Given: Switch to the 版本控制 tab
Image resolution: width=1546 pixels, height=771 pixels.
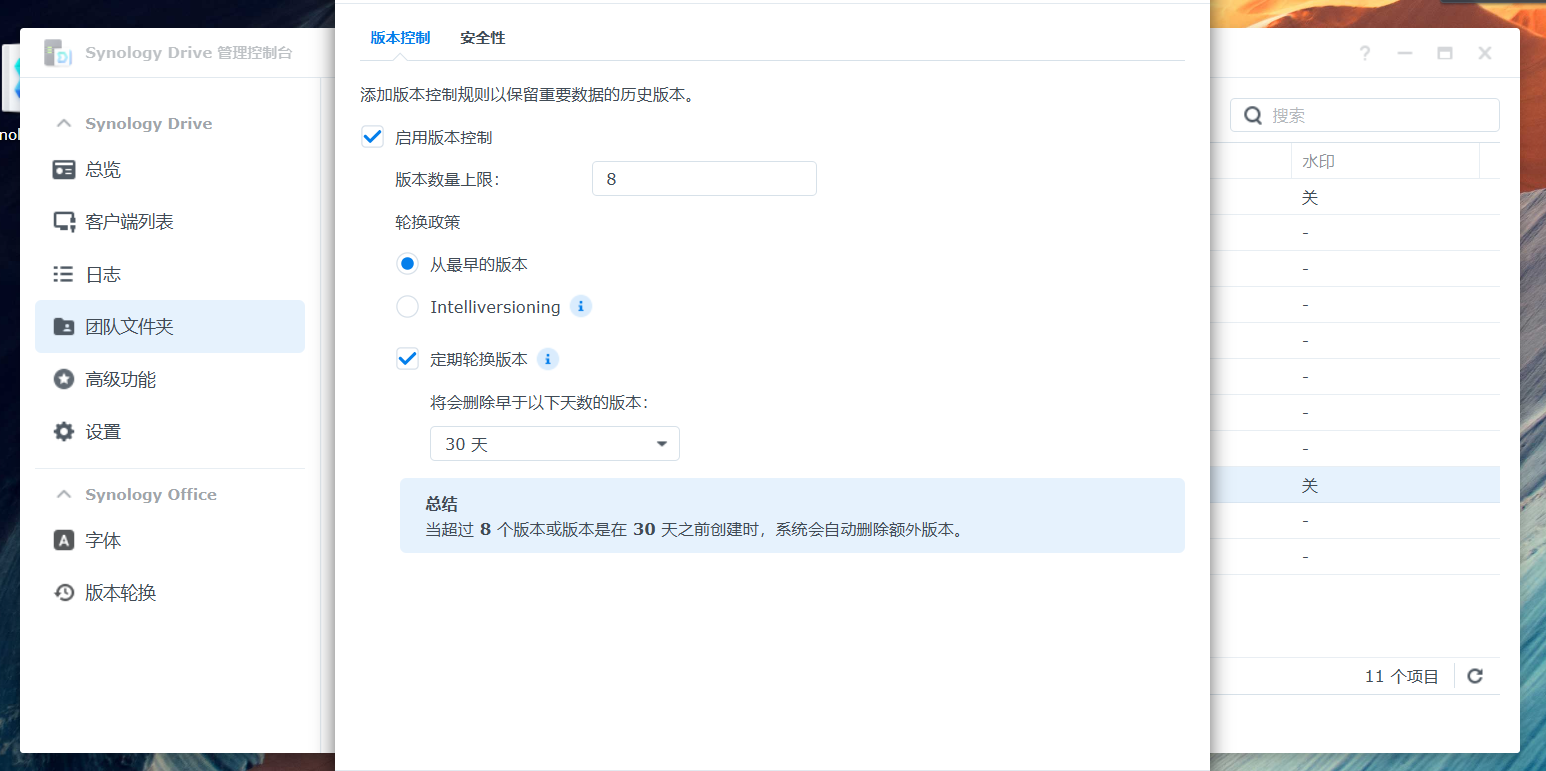Looking at the screenshot, I should [x=400, y=38].
